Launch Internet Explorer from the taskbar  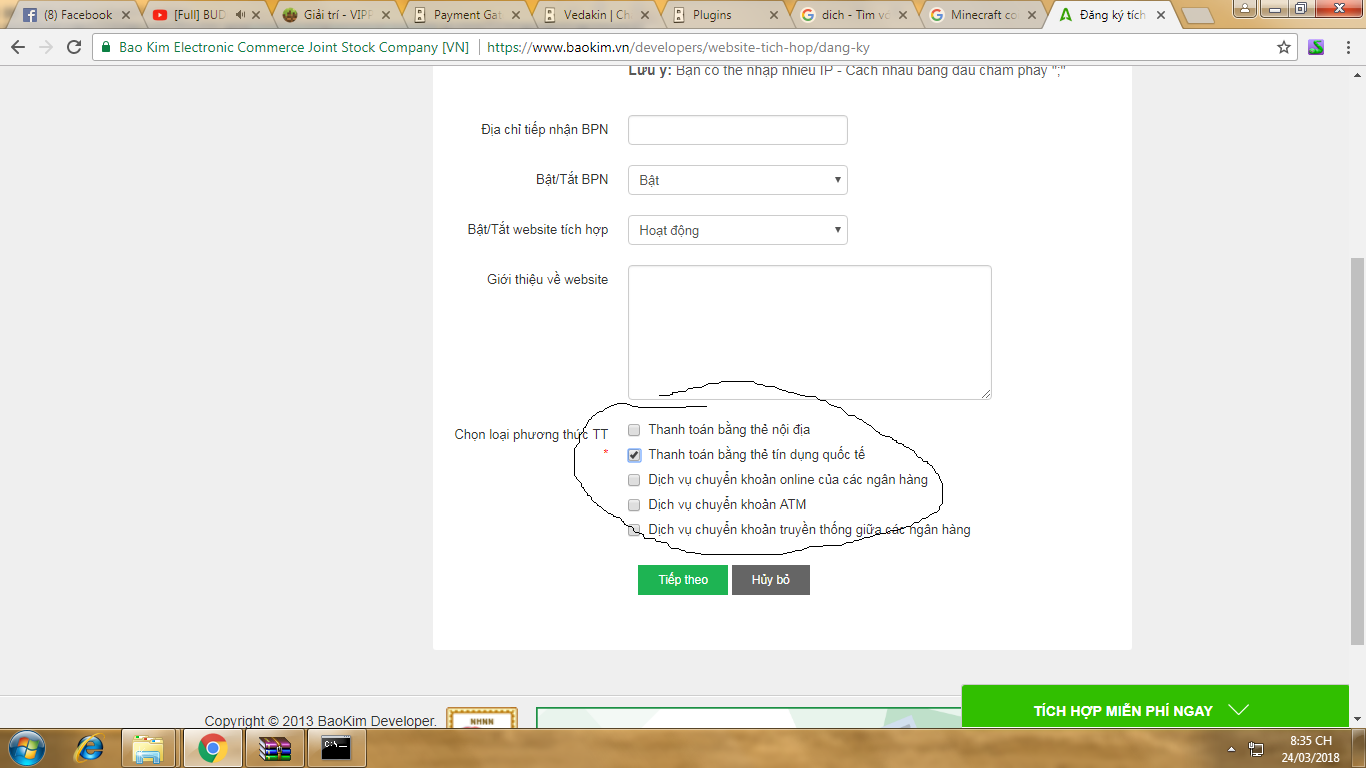point(90,748)
